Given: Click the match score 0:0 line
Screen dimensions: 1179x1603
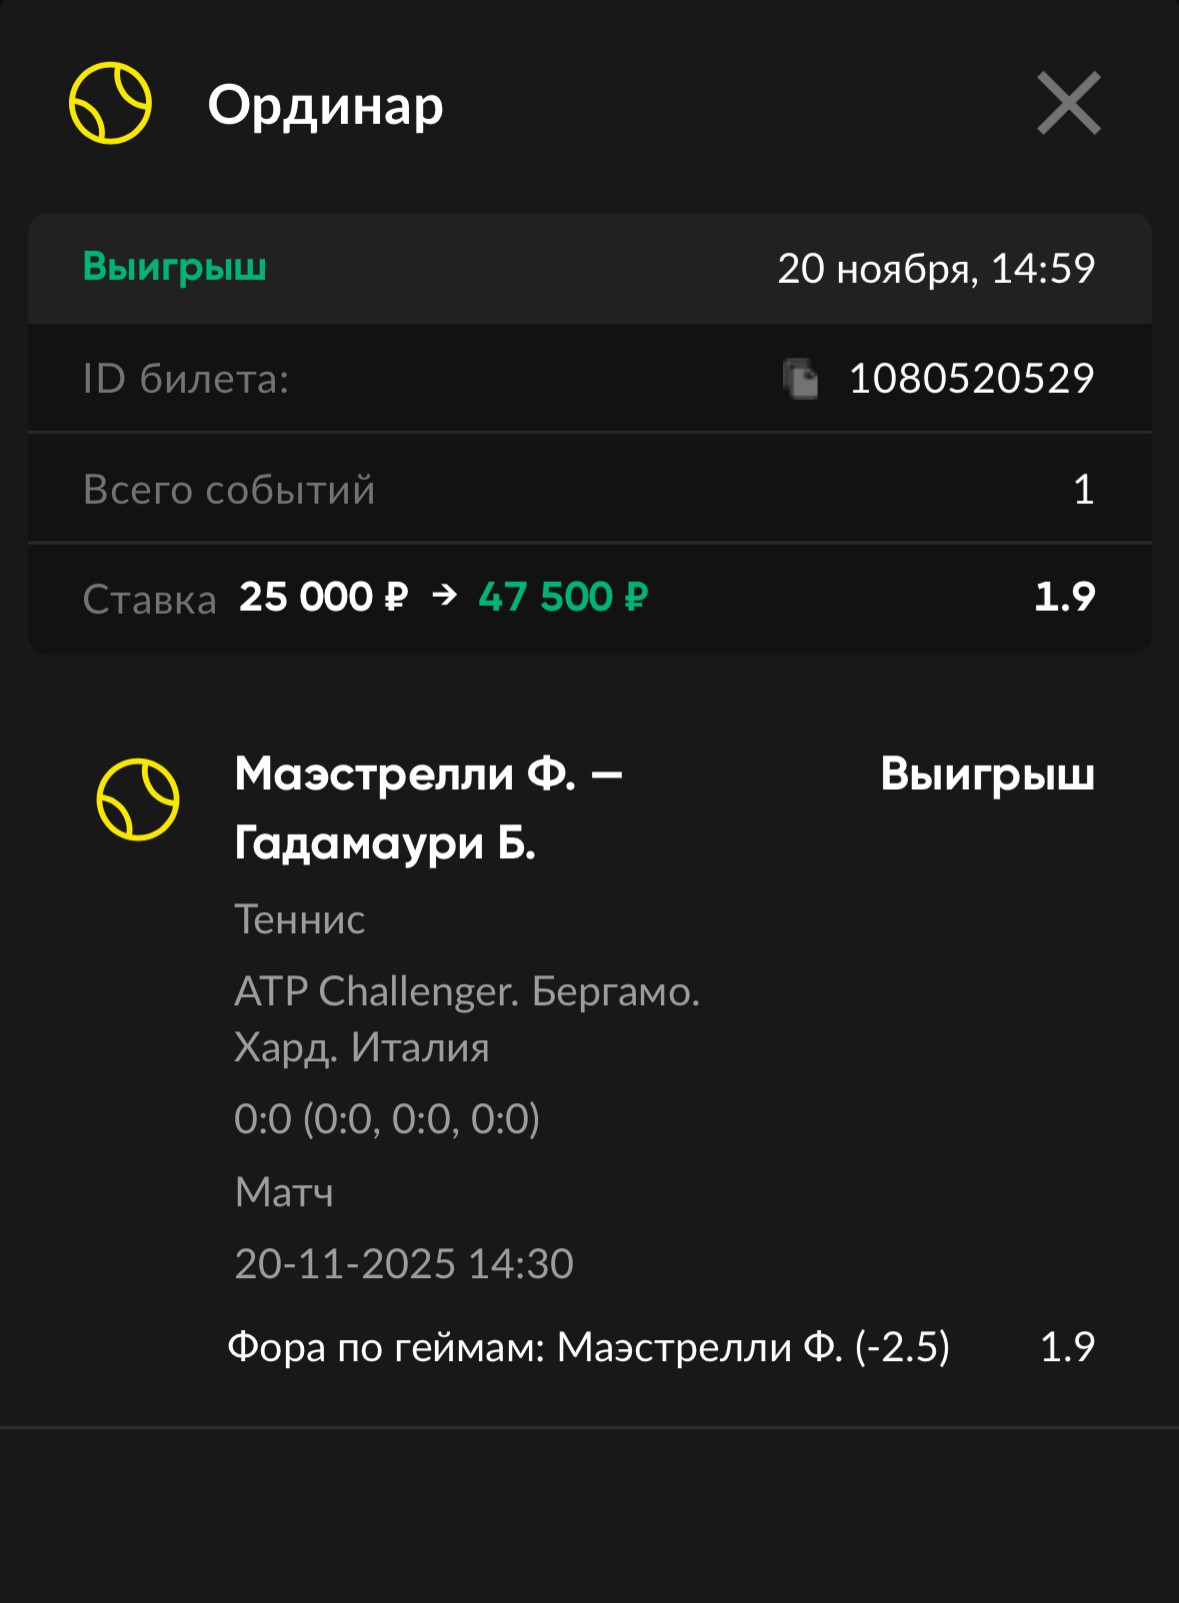Looking at the screenshot, I should [387, 1119].
